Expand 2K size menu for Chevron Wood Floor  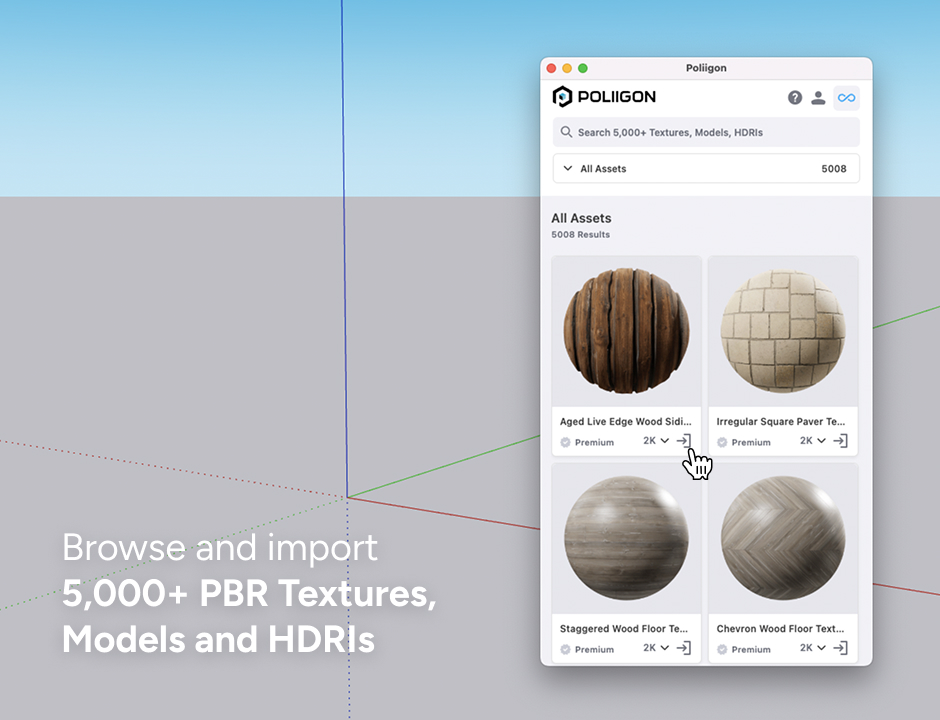point(813,648)
